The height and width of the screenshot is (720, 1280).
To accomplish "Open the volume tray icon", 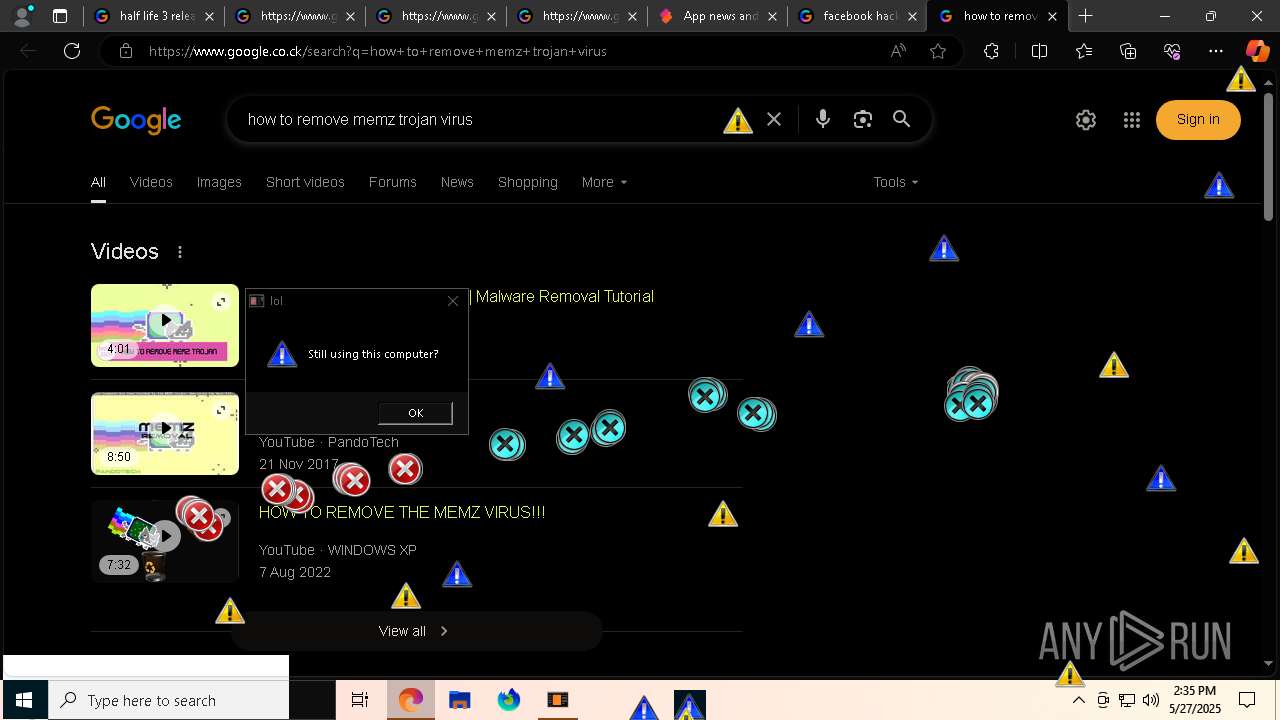I will [x=1151, y=700].
